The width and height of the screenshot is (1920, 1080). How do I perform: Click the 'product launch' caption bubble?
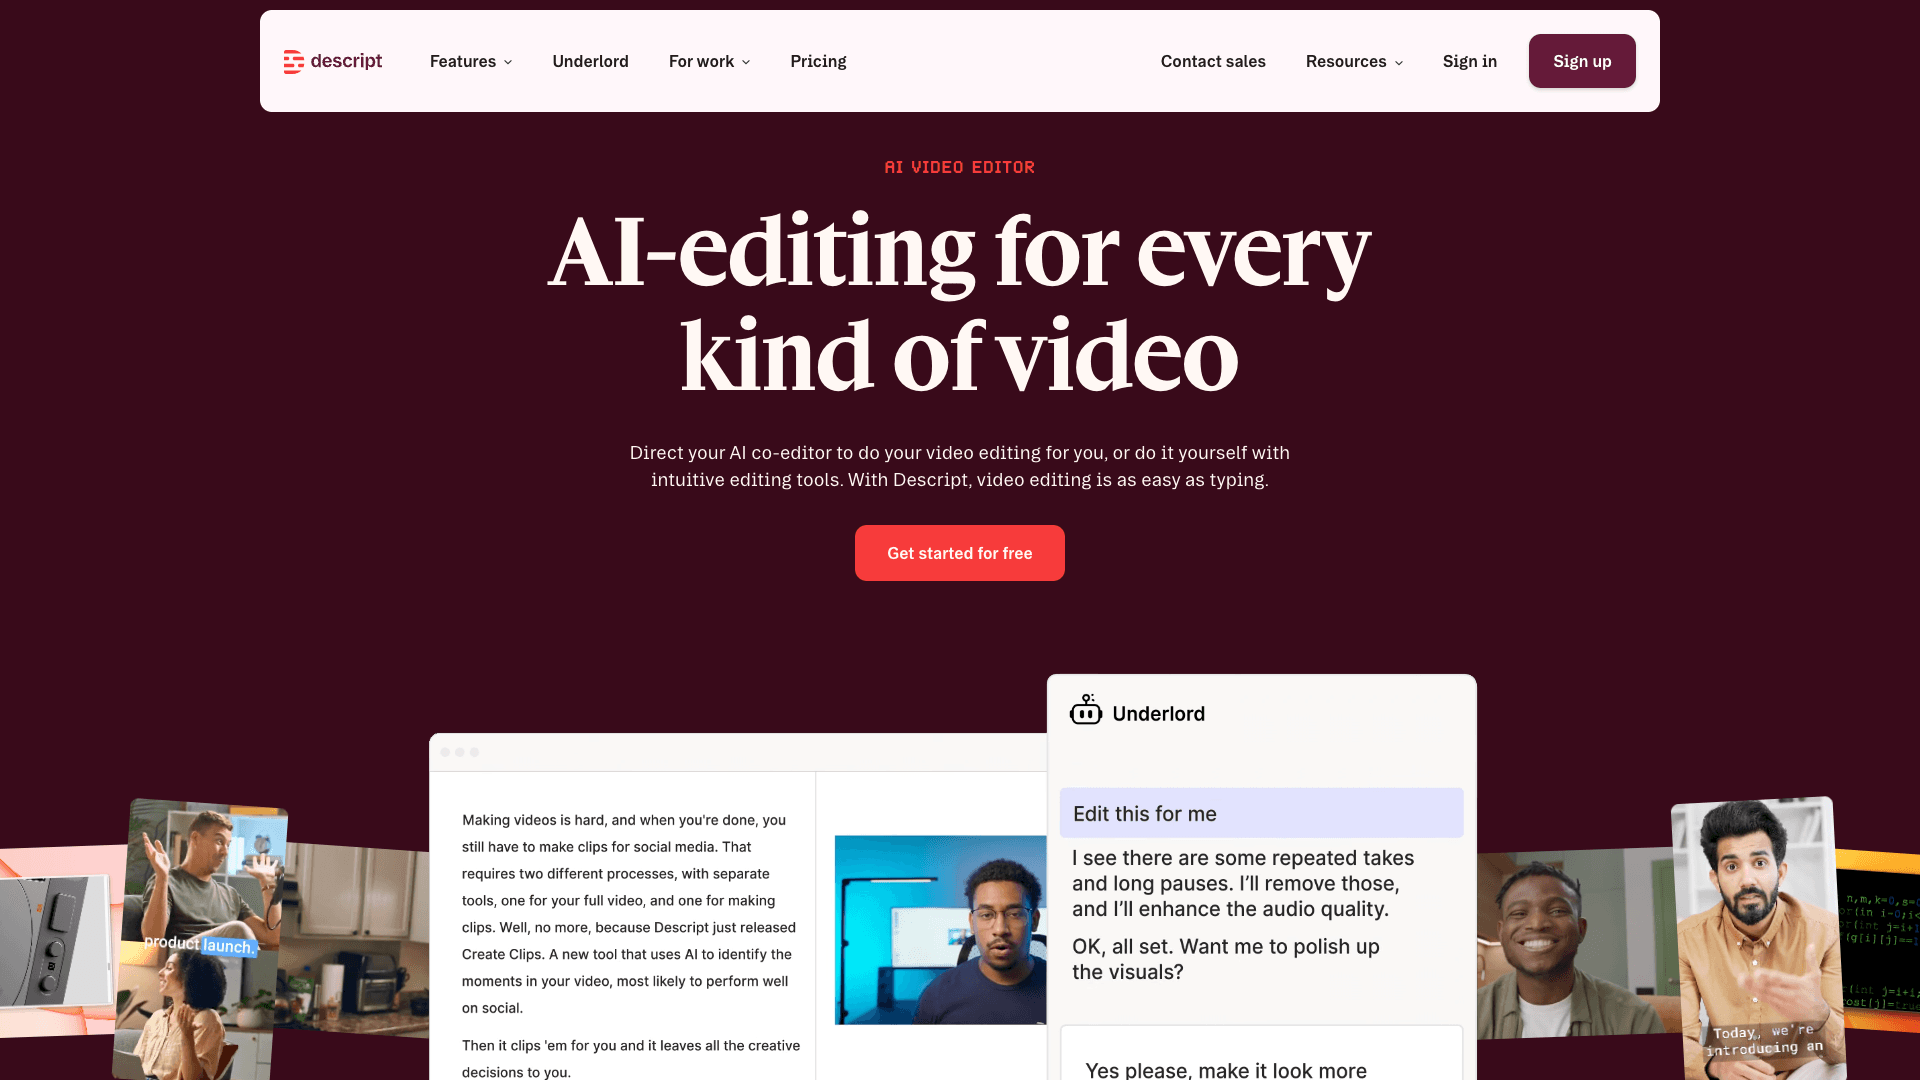pyautogui.click(x=202, y=943)
